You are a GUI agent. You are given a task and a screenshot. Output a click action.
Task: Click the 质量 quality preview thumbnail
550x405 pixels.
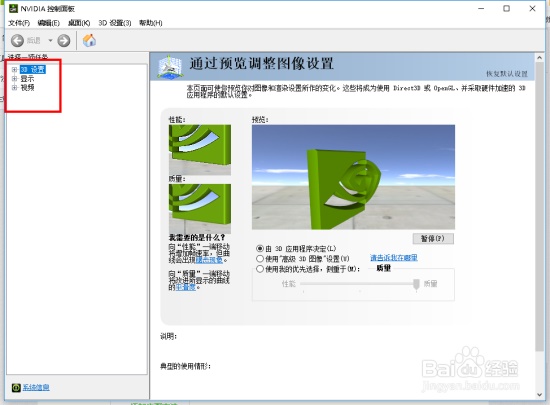(200, 209)
